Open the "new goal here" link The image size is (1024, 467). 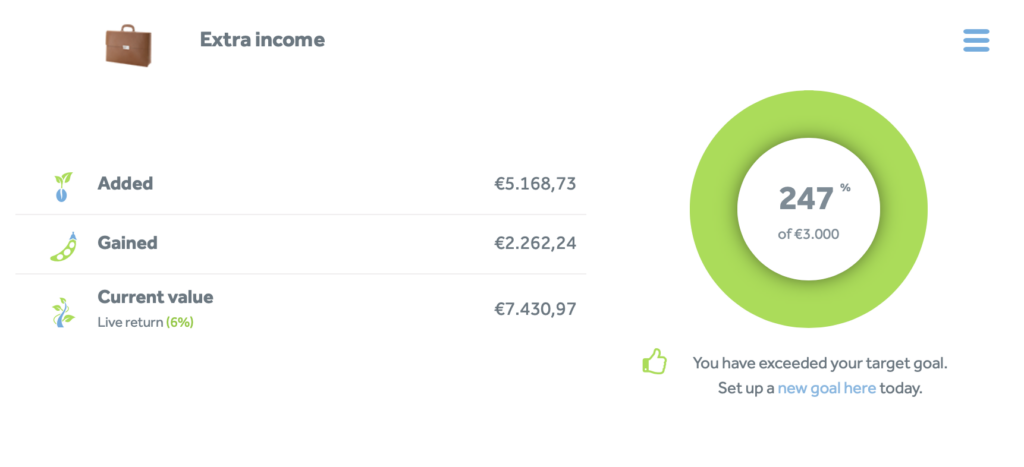coord(826,388)
